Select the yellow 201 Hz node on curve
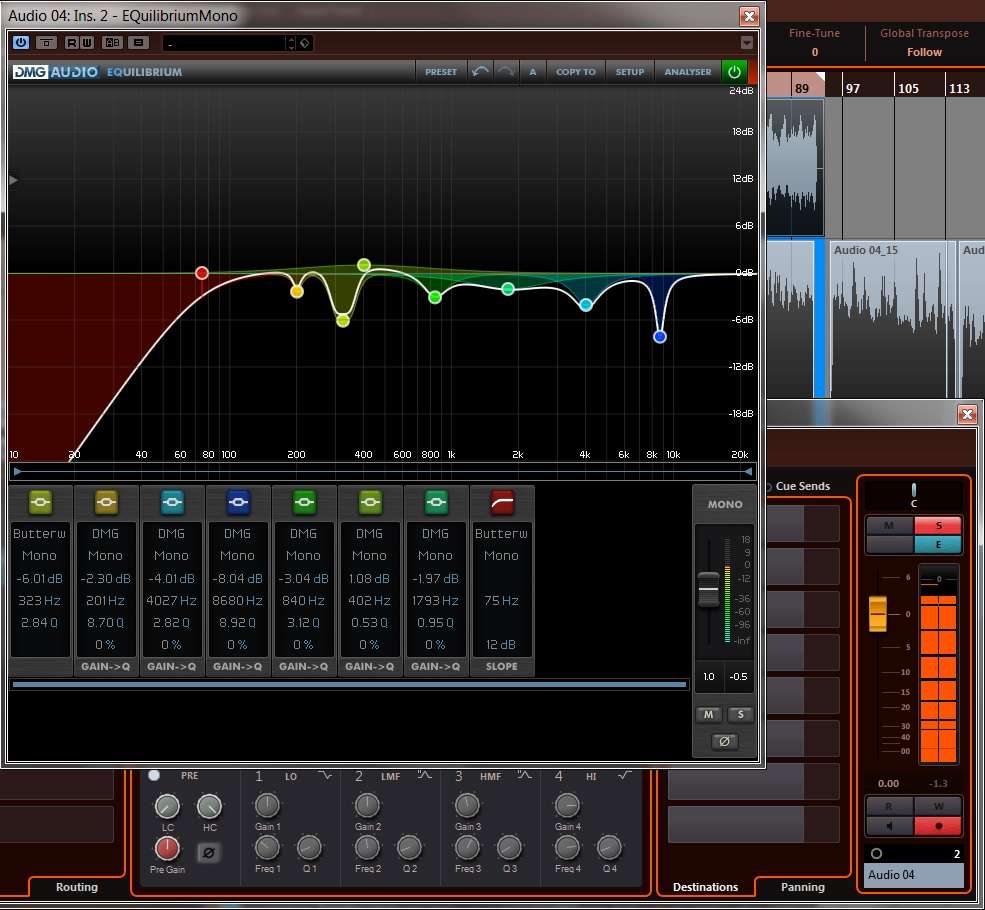 [x=297, y=291]
